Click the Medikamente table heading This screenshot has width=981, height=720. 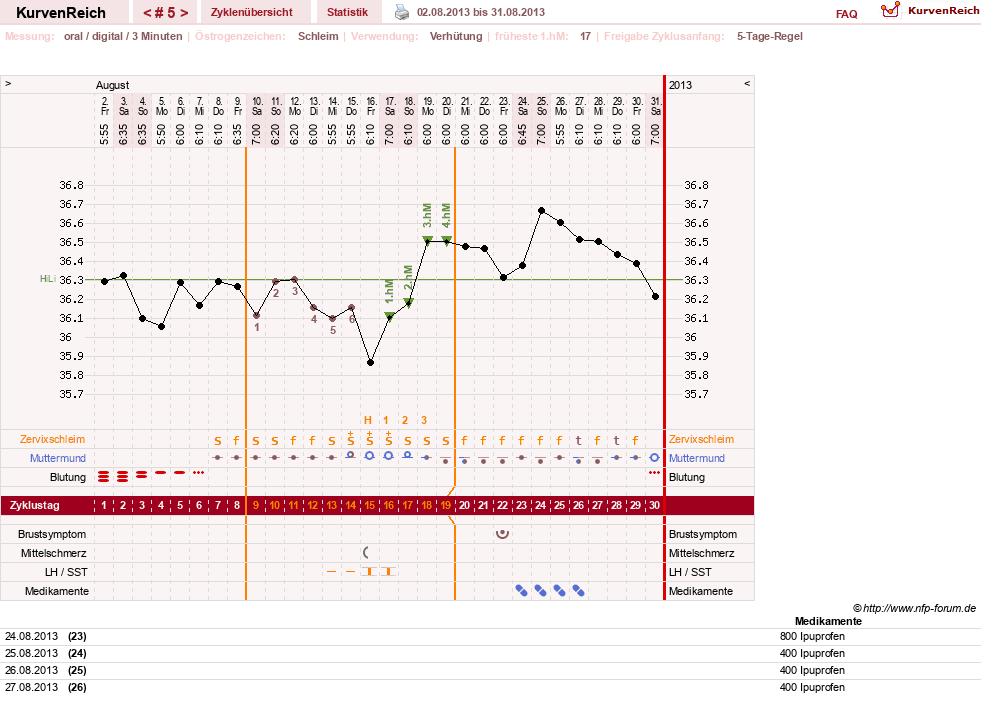click(x=828, y=621)
